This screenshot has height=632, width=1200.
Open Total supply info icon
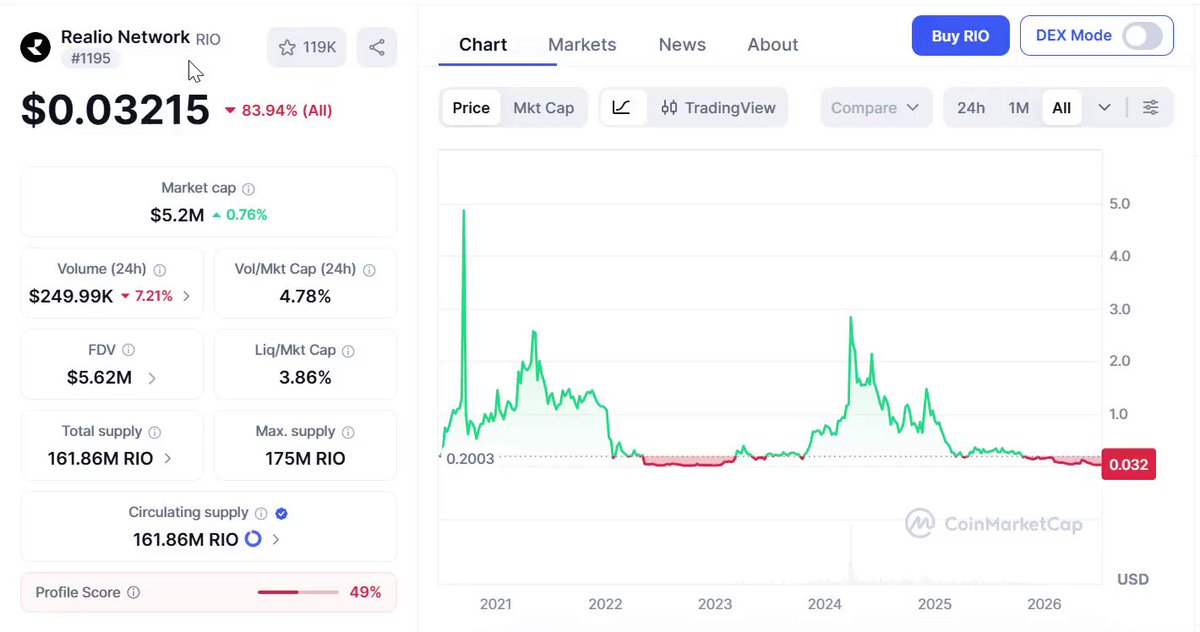point(155,432)
